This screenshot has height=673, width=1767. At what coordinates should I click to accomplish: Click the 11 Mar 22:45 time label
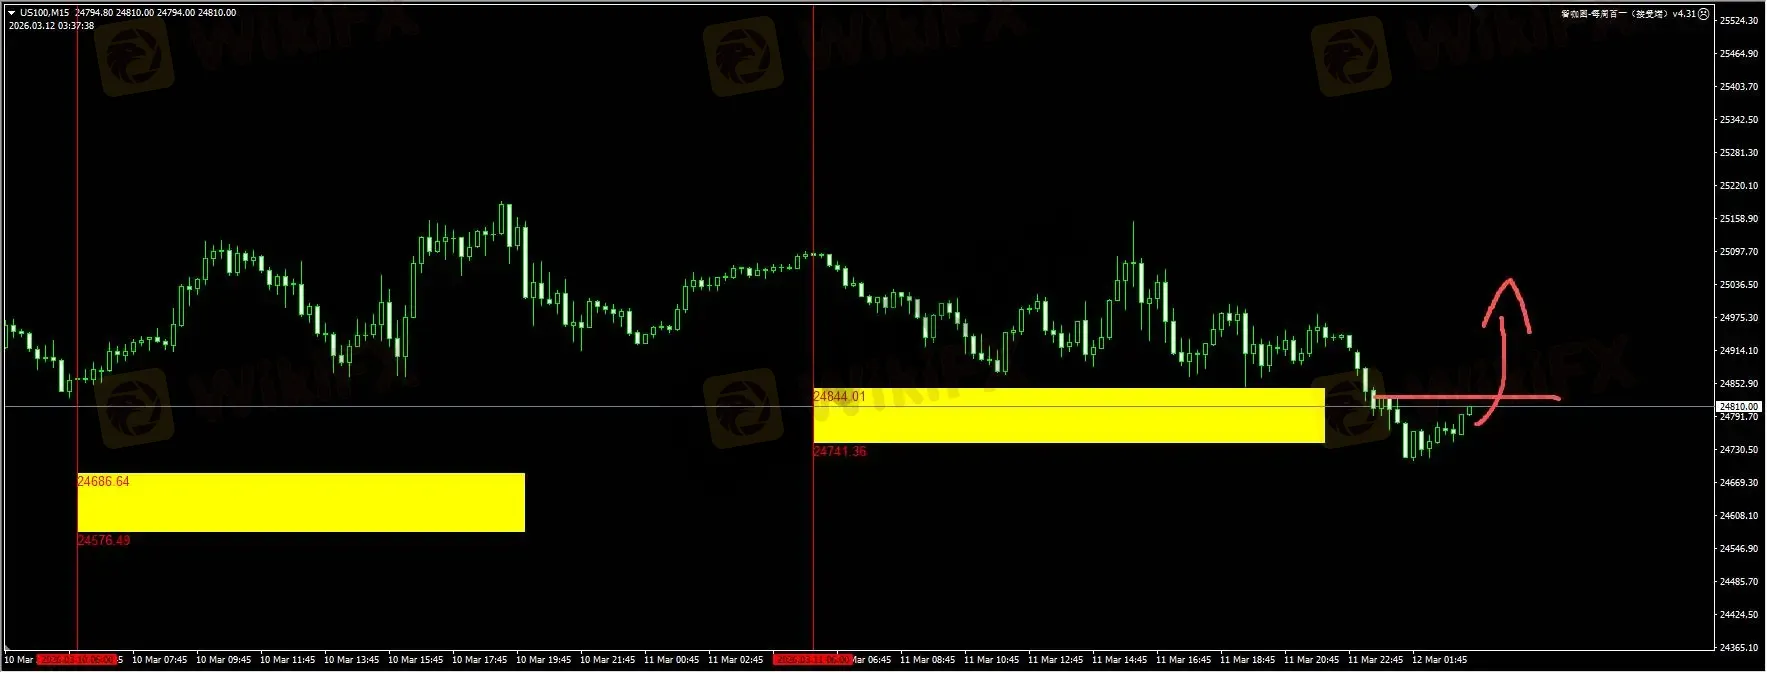point(1376,660)
